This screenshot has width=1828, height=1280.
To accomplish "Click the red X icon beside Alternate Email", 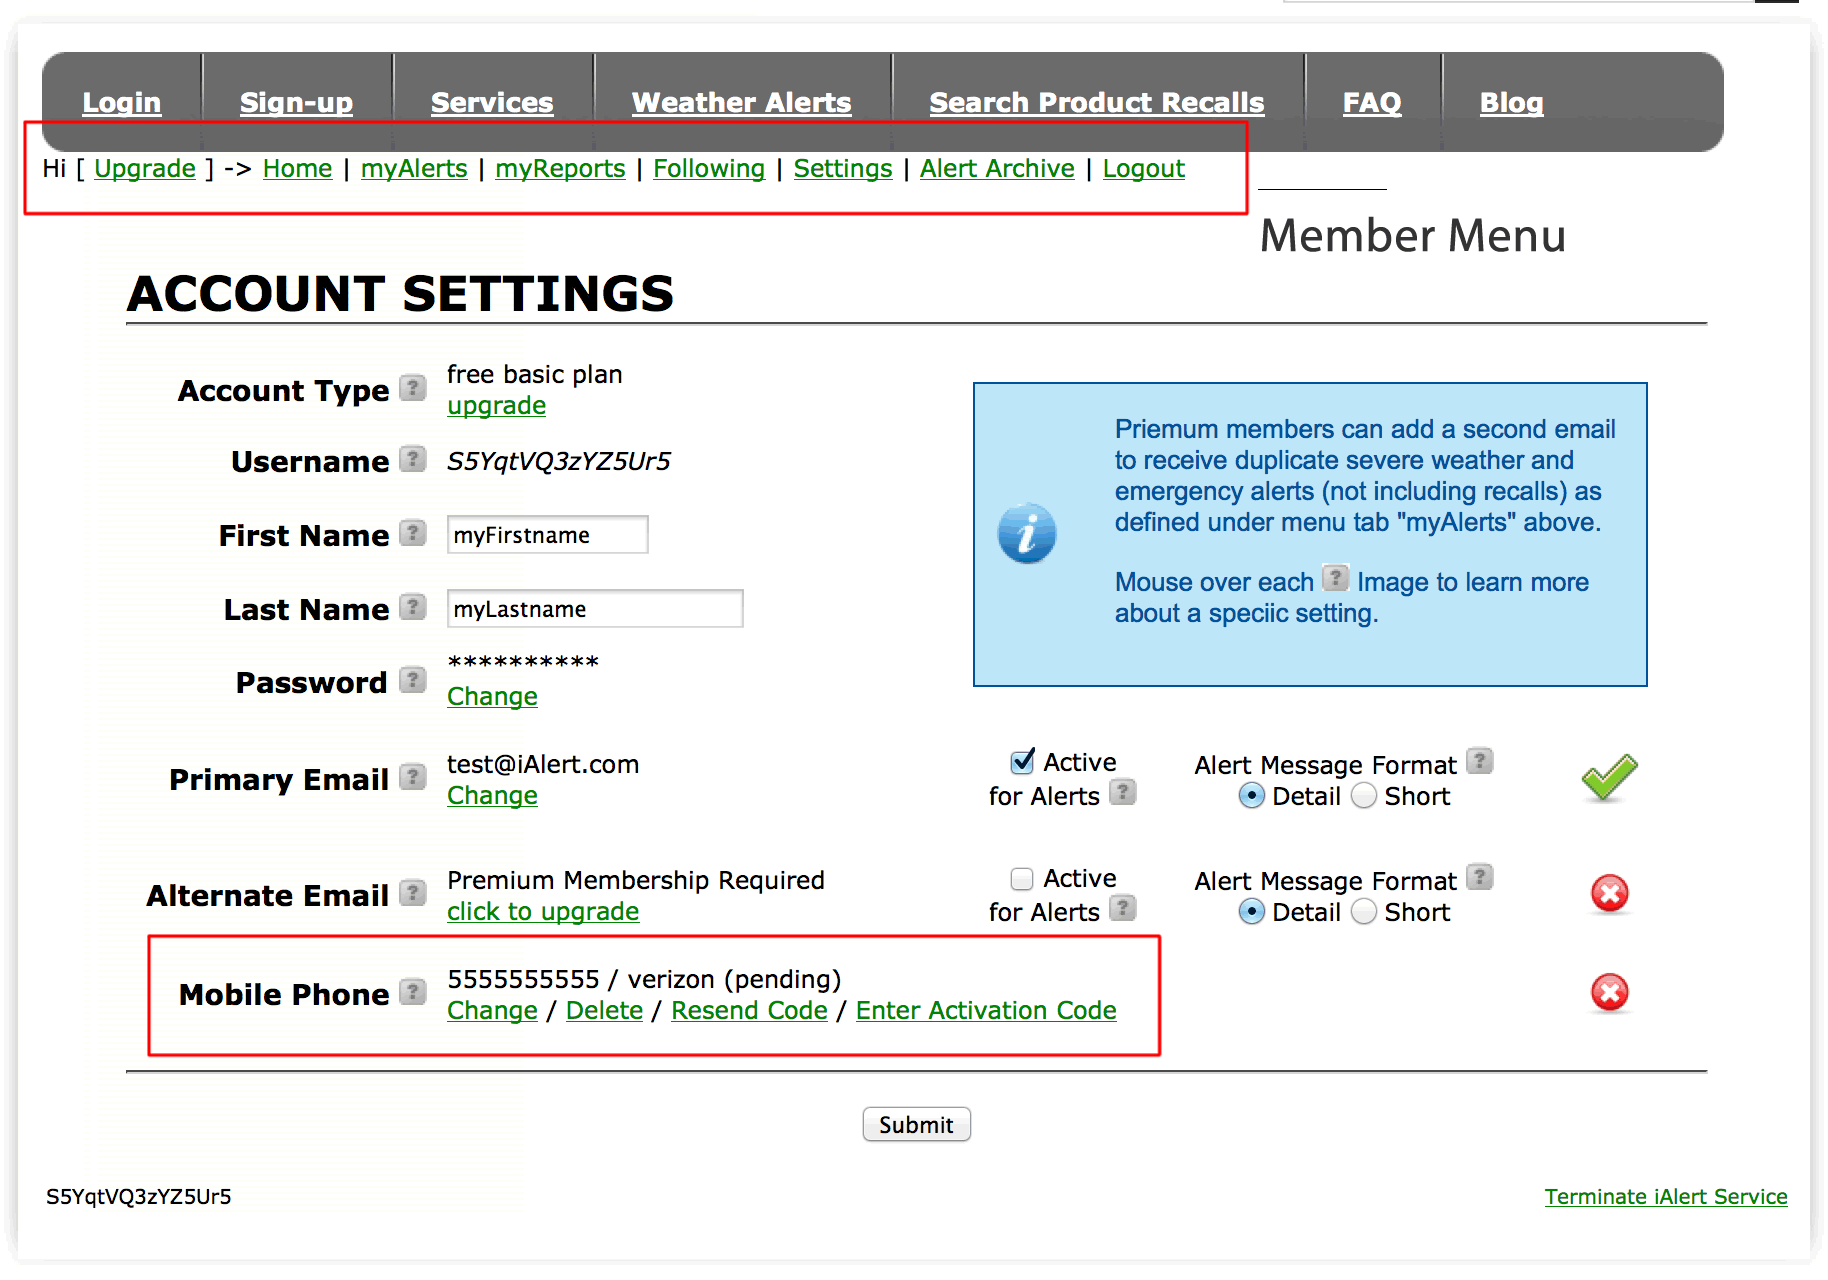I will click(x=1609, y=895).
